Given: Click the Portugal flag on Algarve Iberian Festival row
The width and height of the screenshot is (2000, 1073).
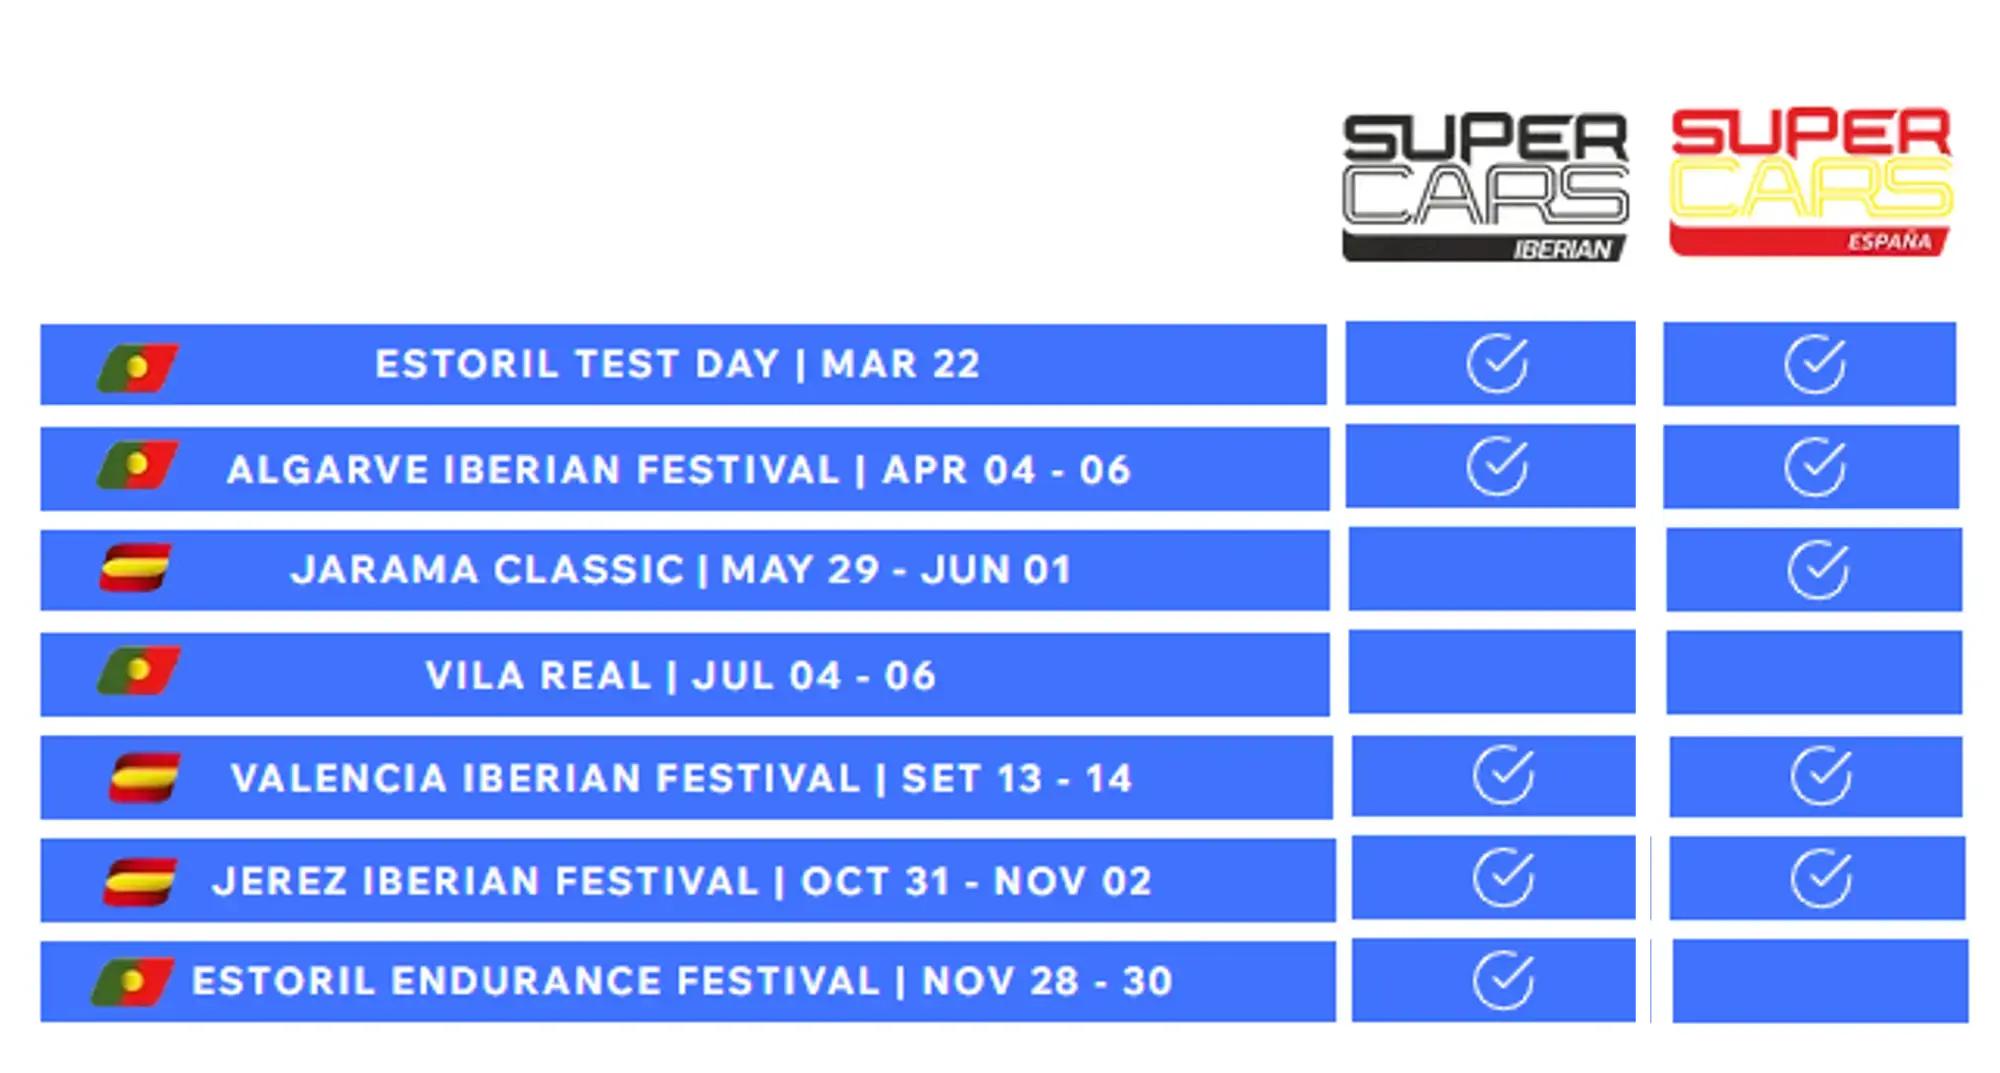Looking at the screenshot, I should (138, 465).
